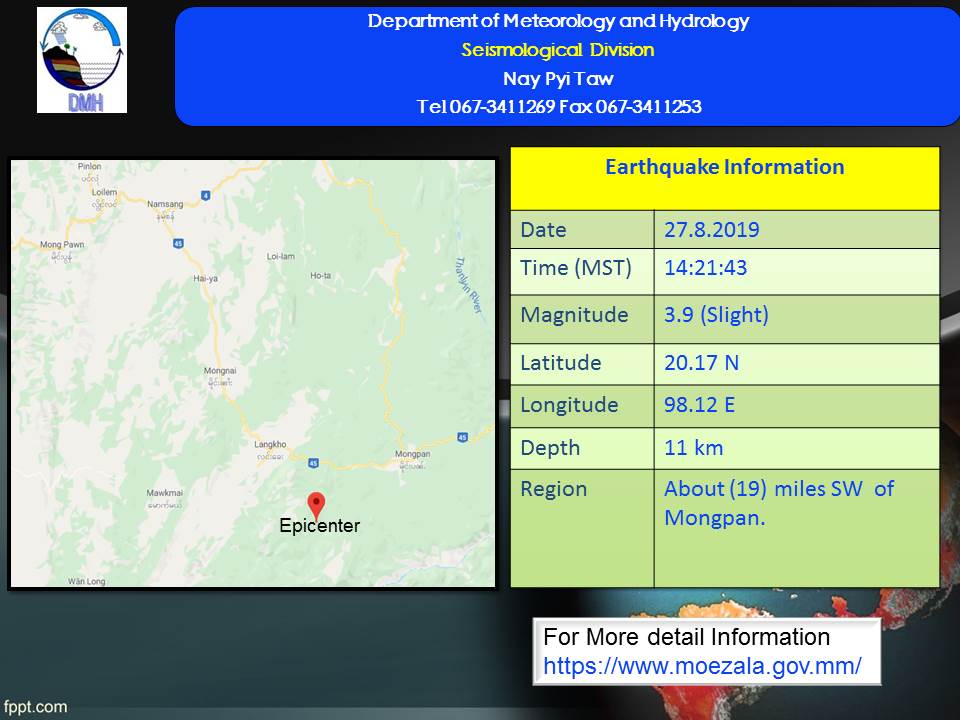The height and width of the screenshot is (720, 960).
Task: Click the "Depth" row label
Action: point(550,448)
